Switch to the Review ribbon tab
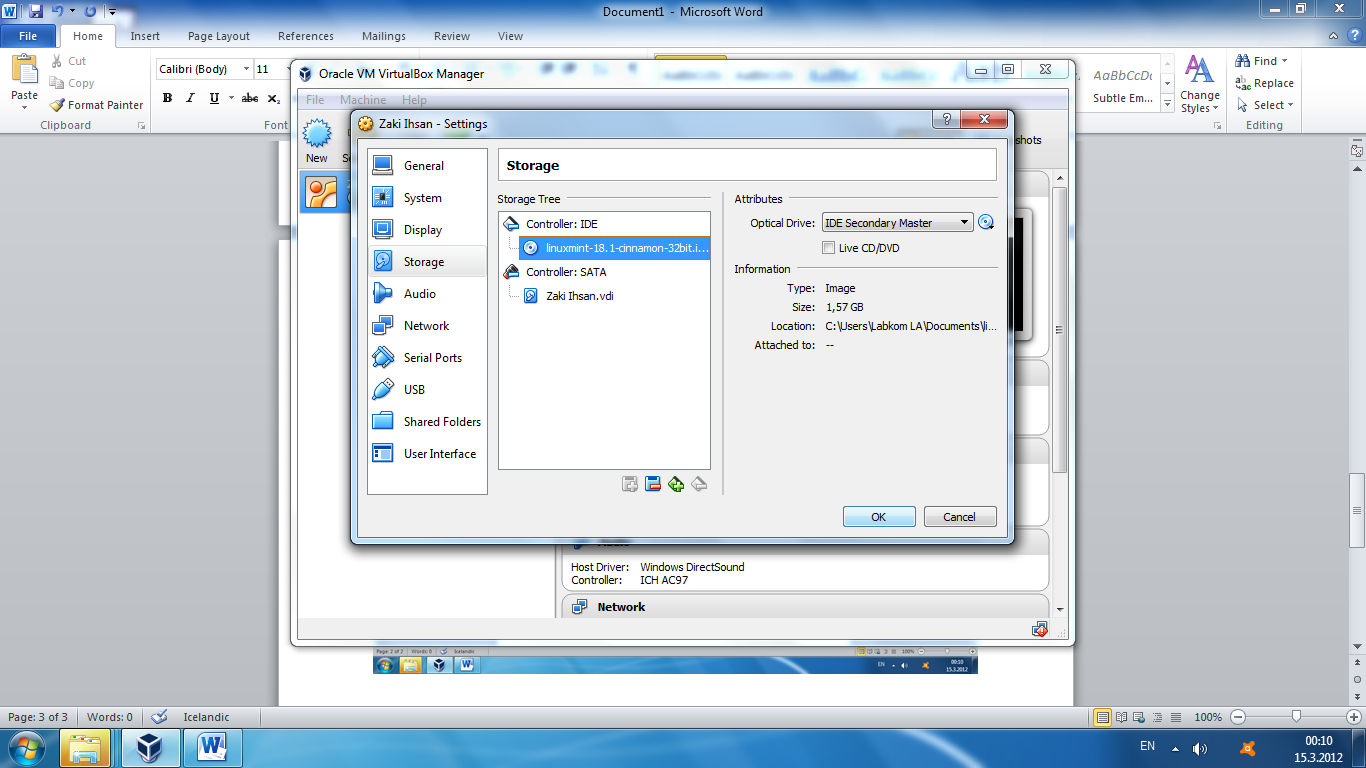The height and width of the screenshot is (768, 1366). click(x=452, y=36)
